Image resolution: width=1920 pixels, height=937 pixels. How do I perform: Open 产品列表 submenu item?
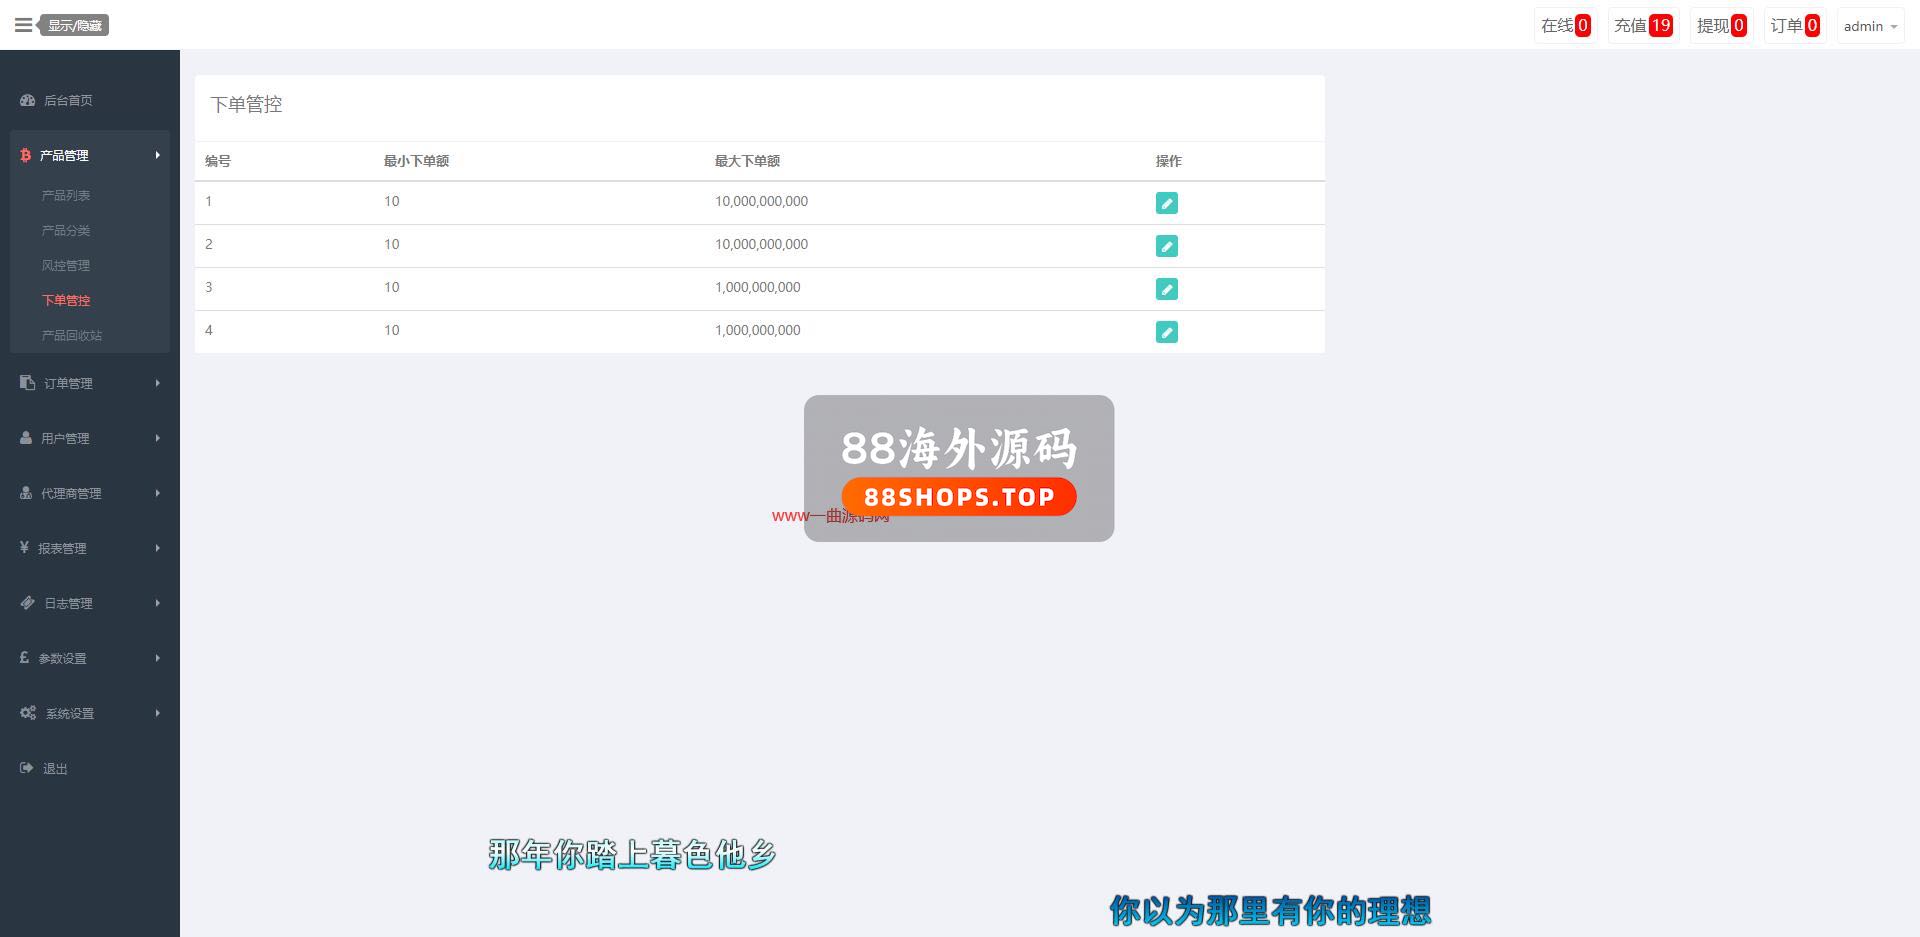point(66,195)
